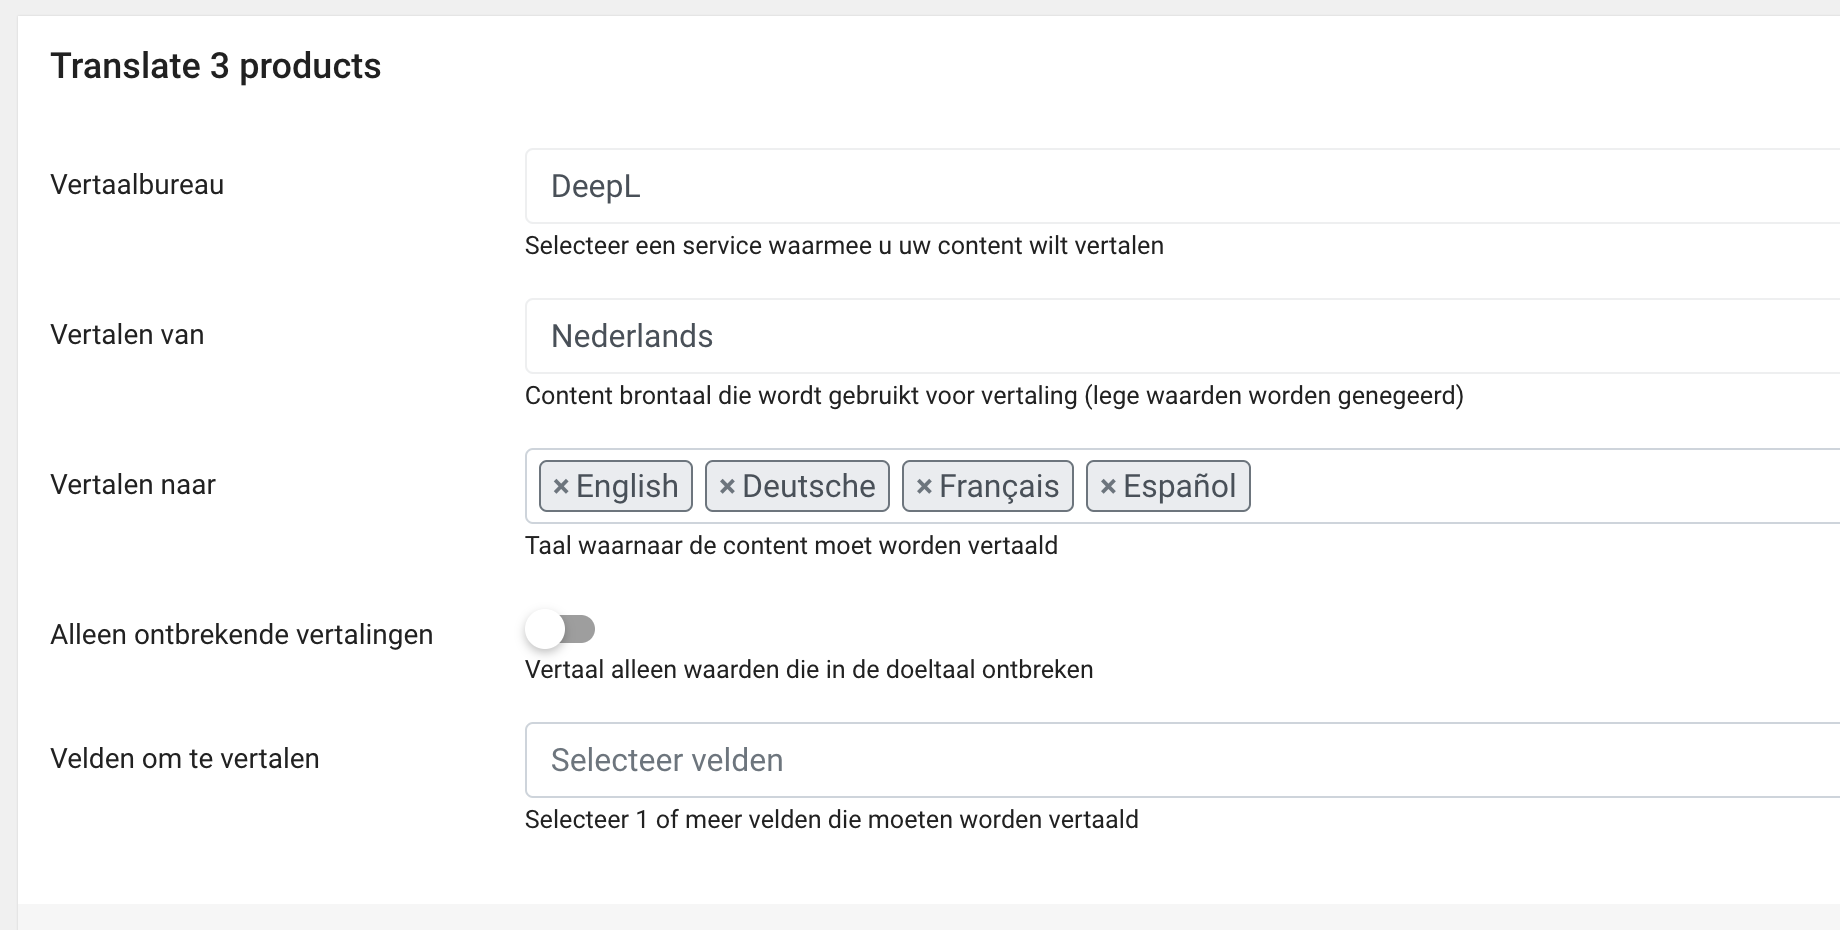Click the Vertaal alleen waarden help text
Screen dimensions: 1840x930
click(x=808, y=670)
